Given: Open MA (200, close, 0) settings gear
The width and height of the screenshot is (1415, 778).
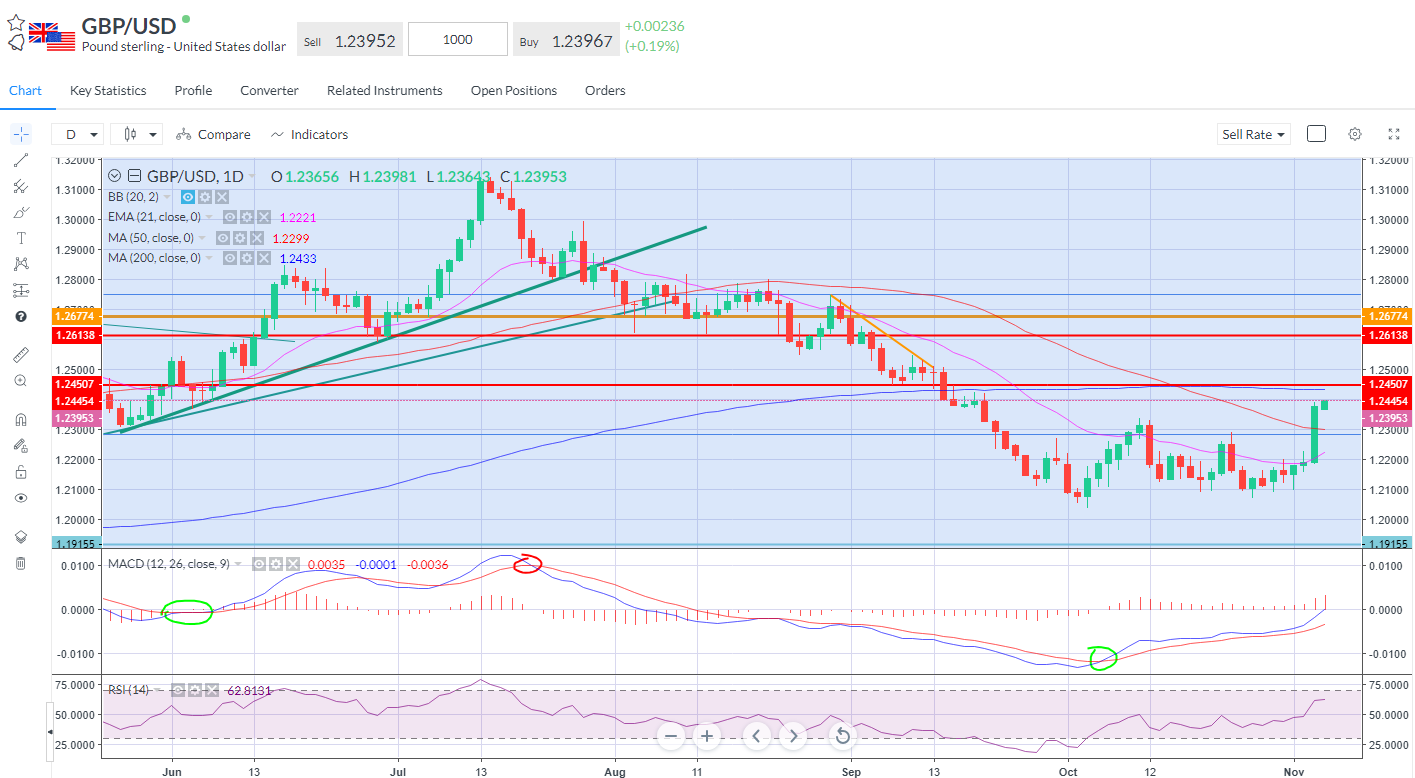Looking at the screenshot, I should [247, 258].
